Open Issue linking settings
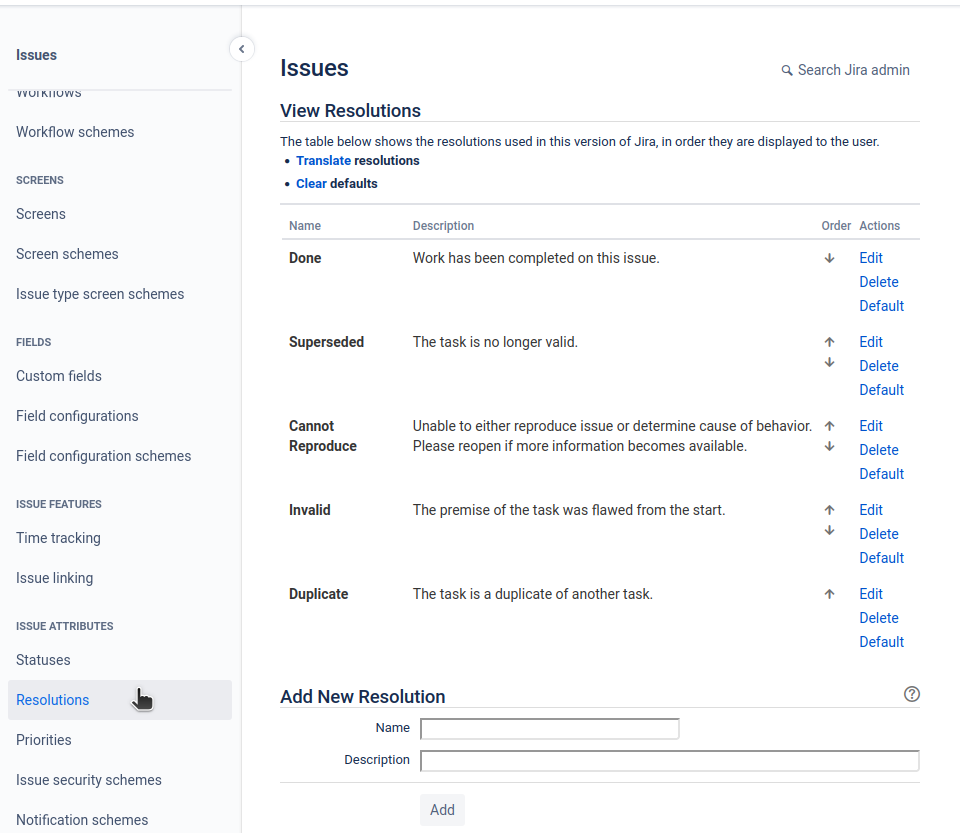This screenshot has width=960, height=833. pos(54,578)
